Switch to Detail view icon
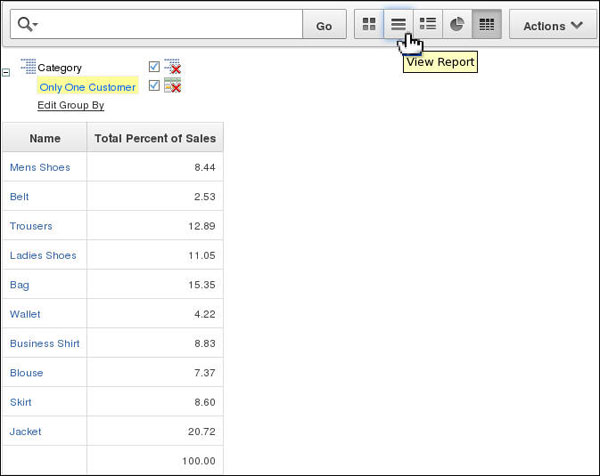 pyautogui.click(x=428, y=24)
